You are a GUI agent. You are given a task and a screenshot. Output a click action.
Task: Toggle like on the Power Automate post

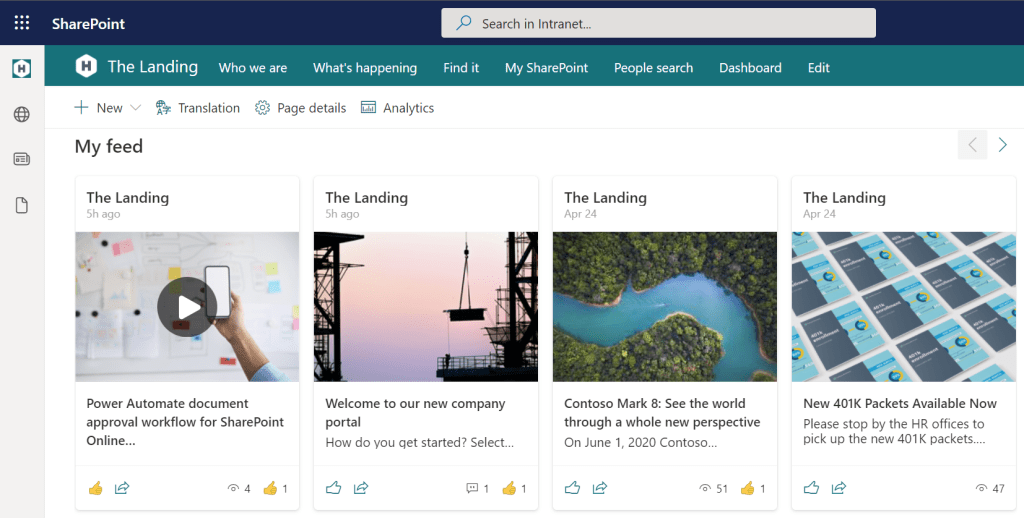pyautogui.click(x=96, y=488)
